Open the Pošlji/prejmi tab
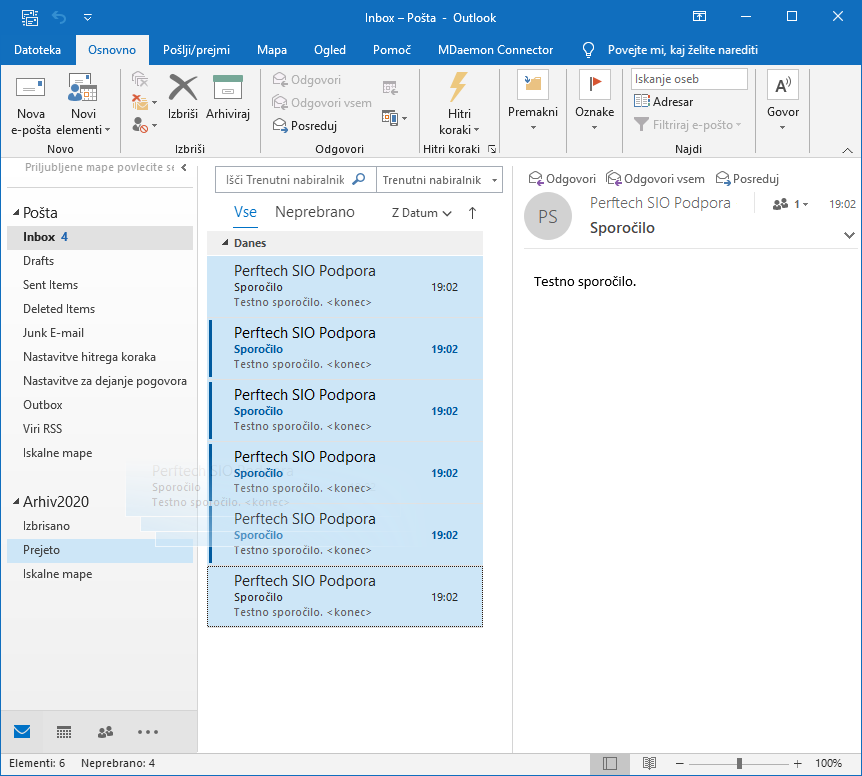 click(196, 50)
